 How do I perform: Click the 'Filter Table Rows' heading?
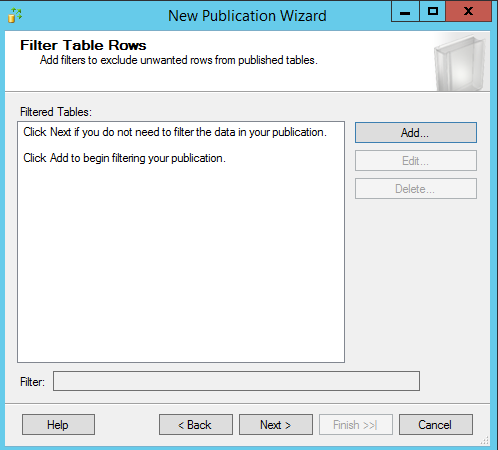[x=83, y=45]
